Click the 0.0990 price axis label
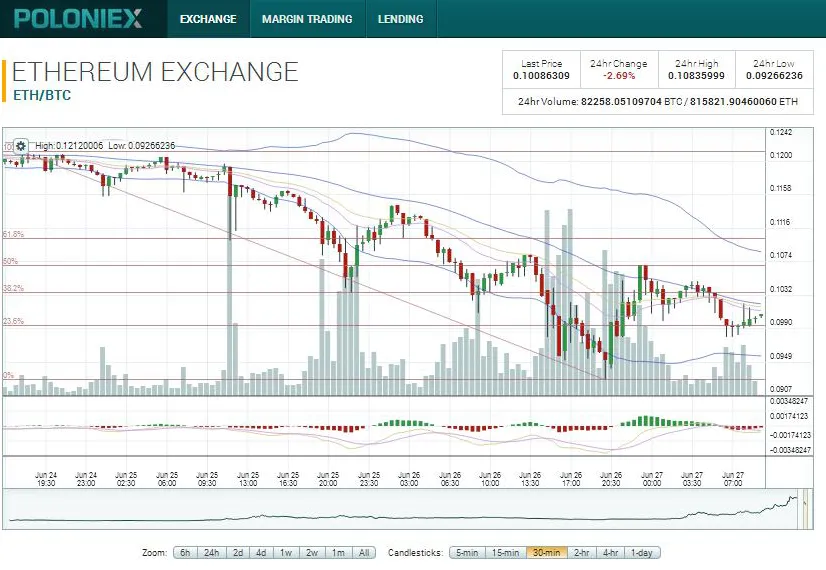 tap(781, 322)
